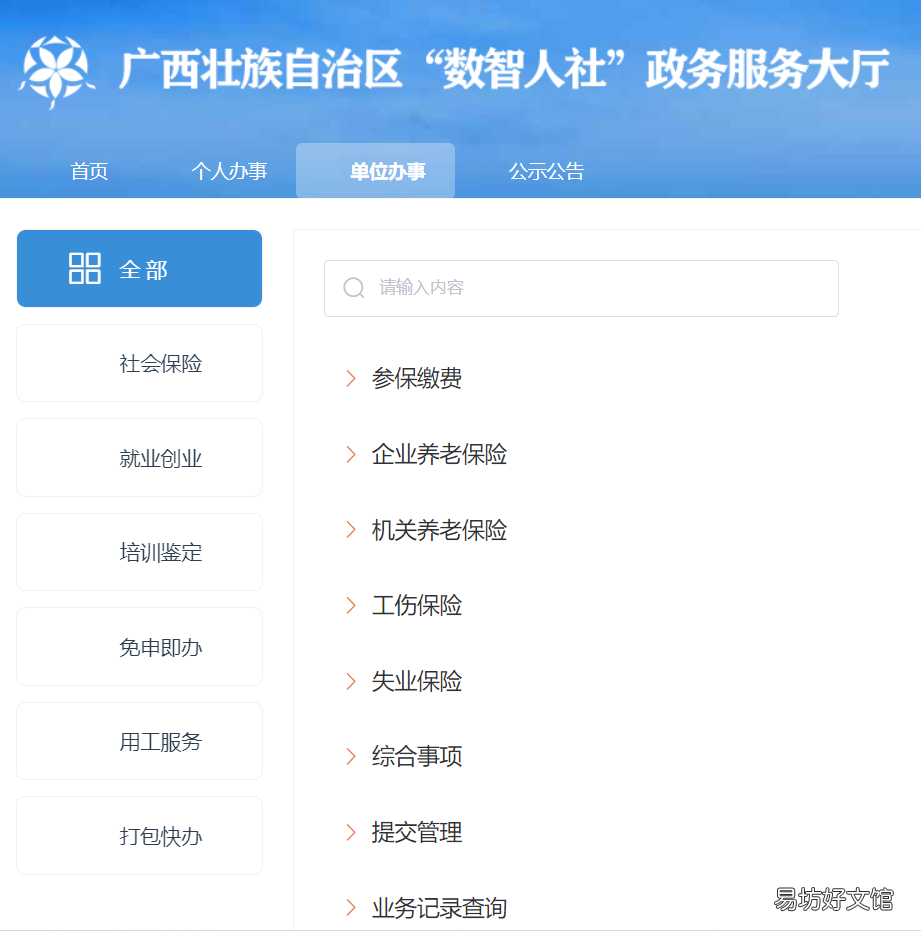Expand the 综合事项 chevron
This screenshot has width=921, height=931.
[351, 756]
